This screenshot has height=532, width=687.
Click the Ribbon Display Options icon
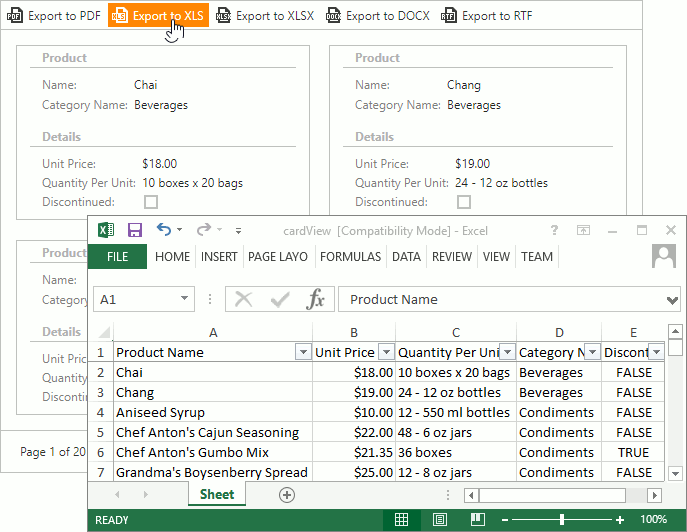pyautogui.click(x=583, y=230)
